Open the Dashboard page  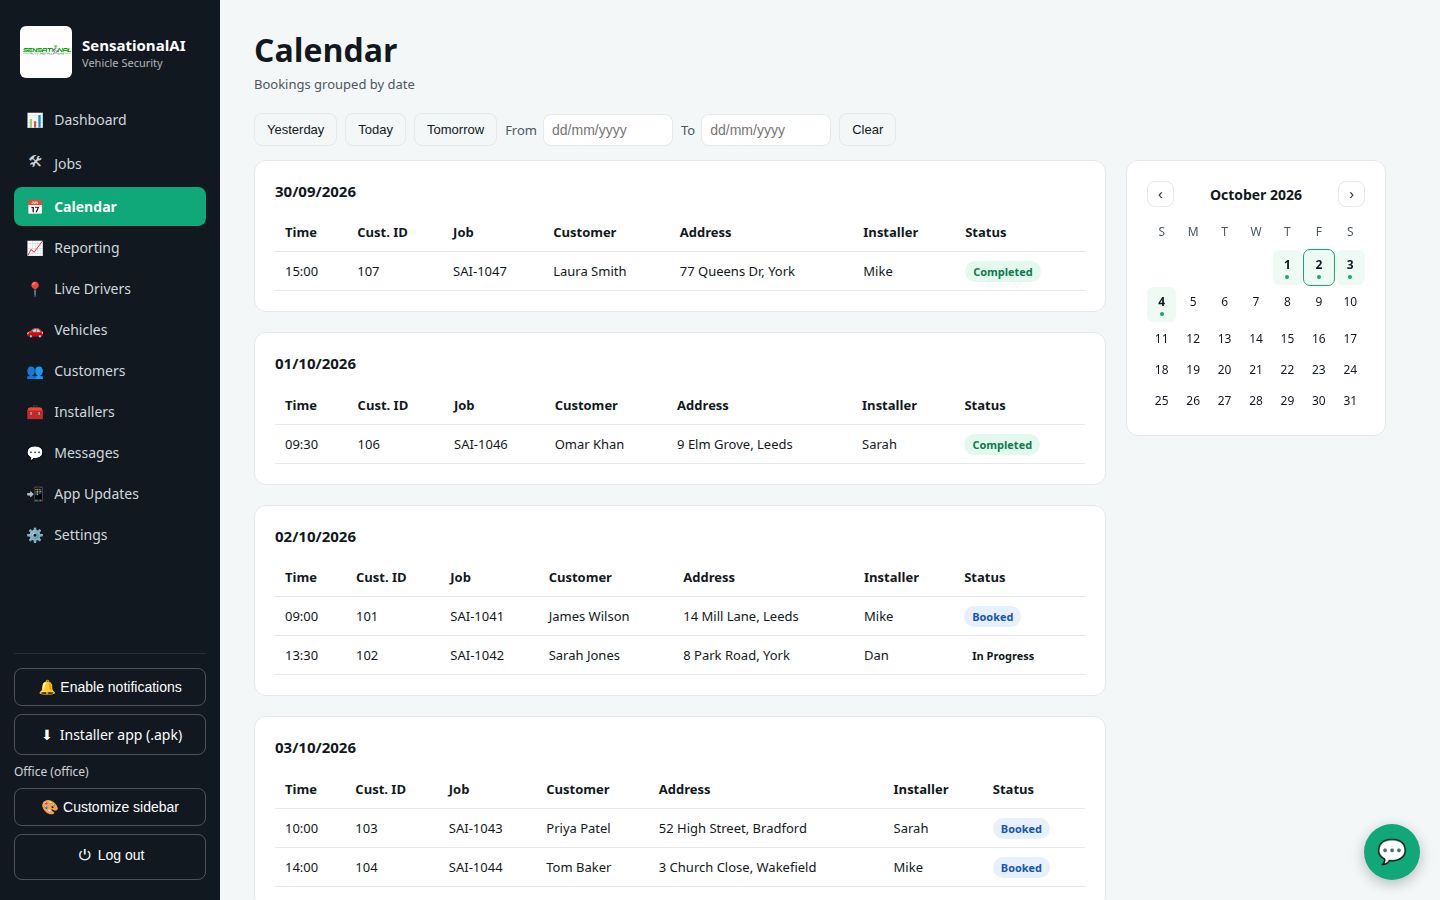point(110,120)
